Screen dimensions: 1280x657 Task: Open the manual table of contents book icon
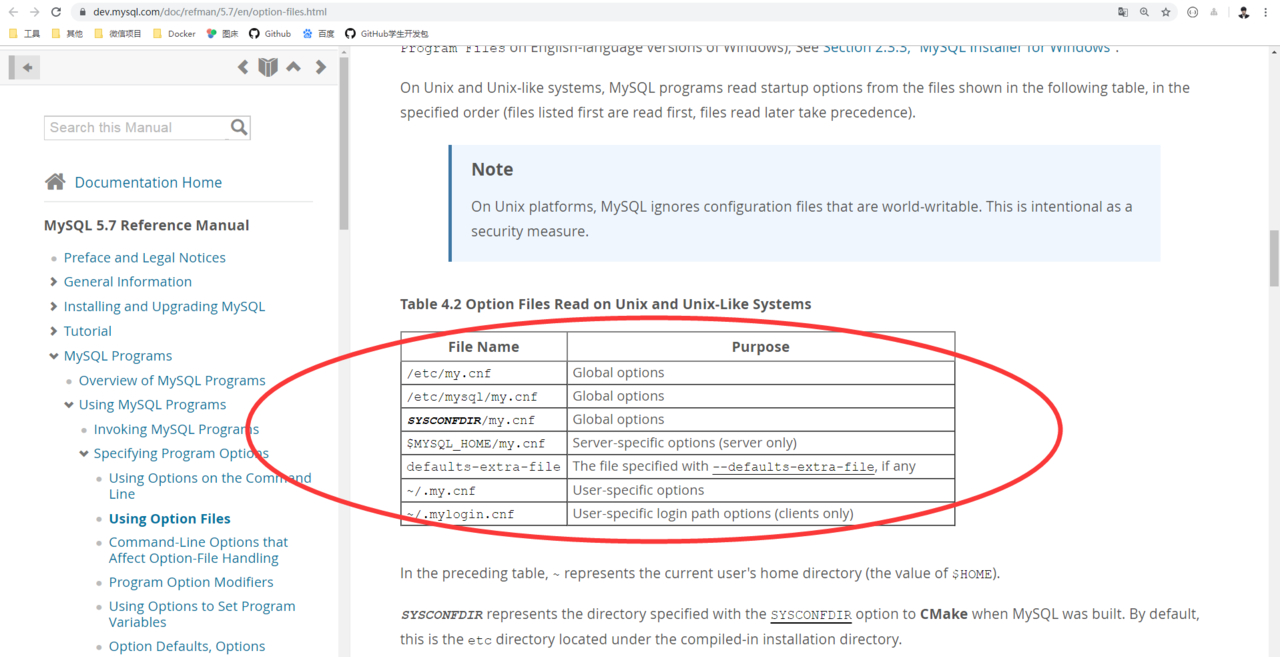pos(268,67)
